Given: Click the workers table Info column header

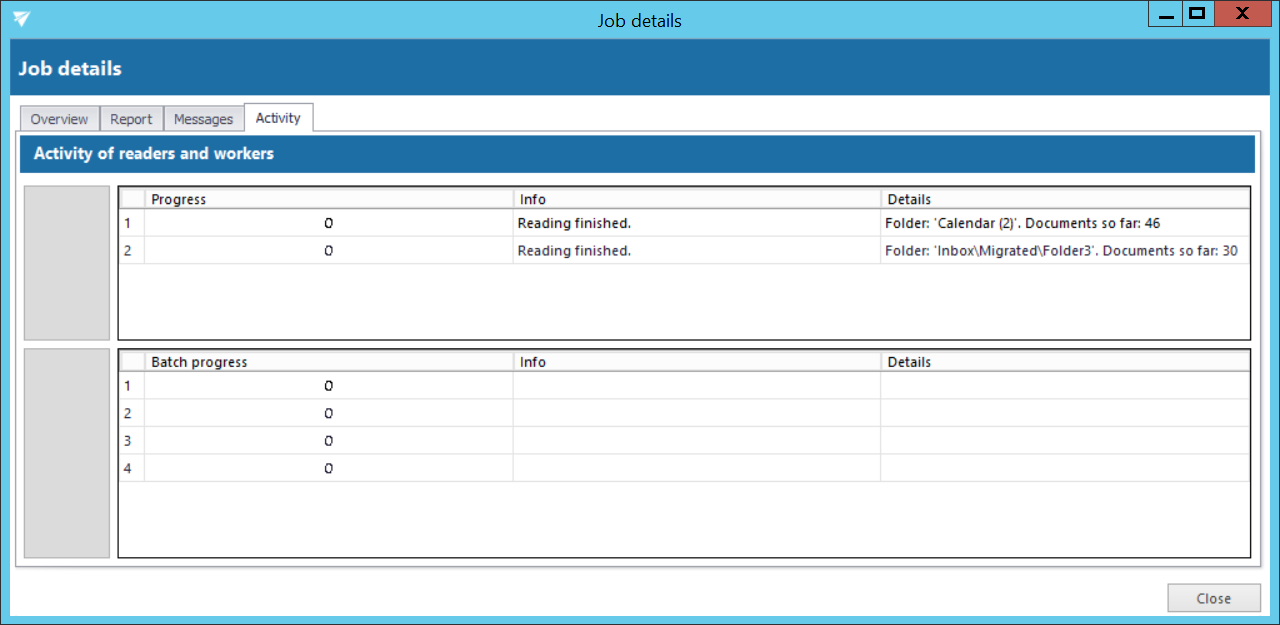Looking at the screenshot, I should click(x=696, y=362).
